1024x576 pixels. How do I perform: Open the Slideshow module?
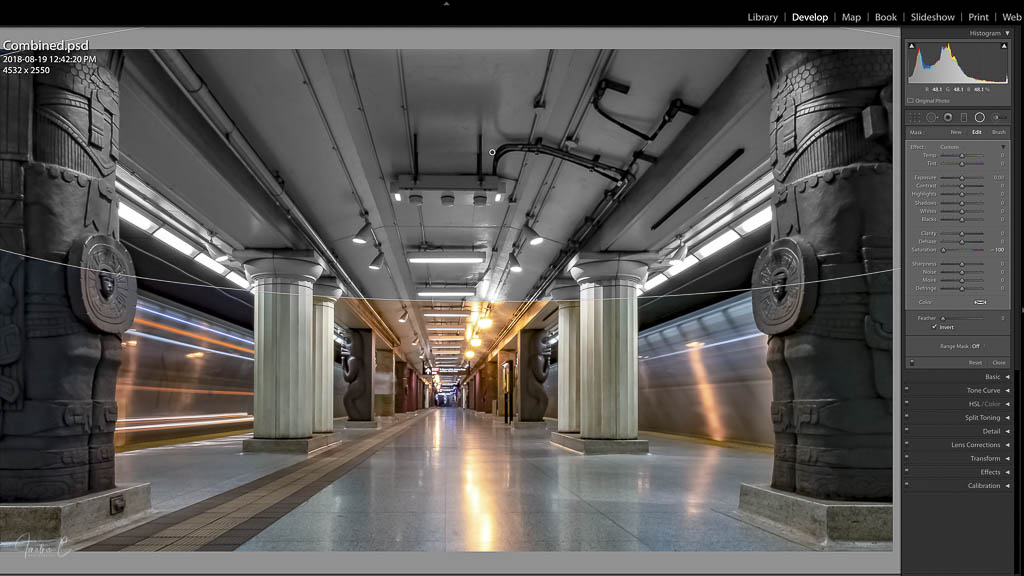pos(932,17)
